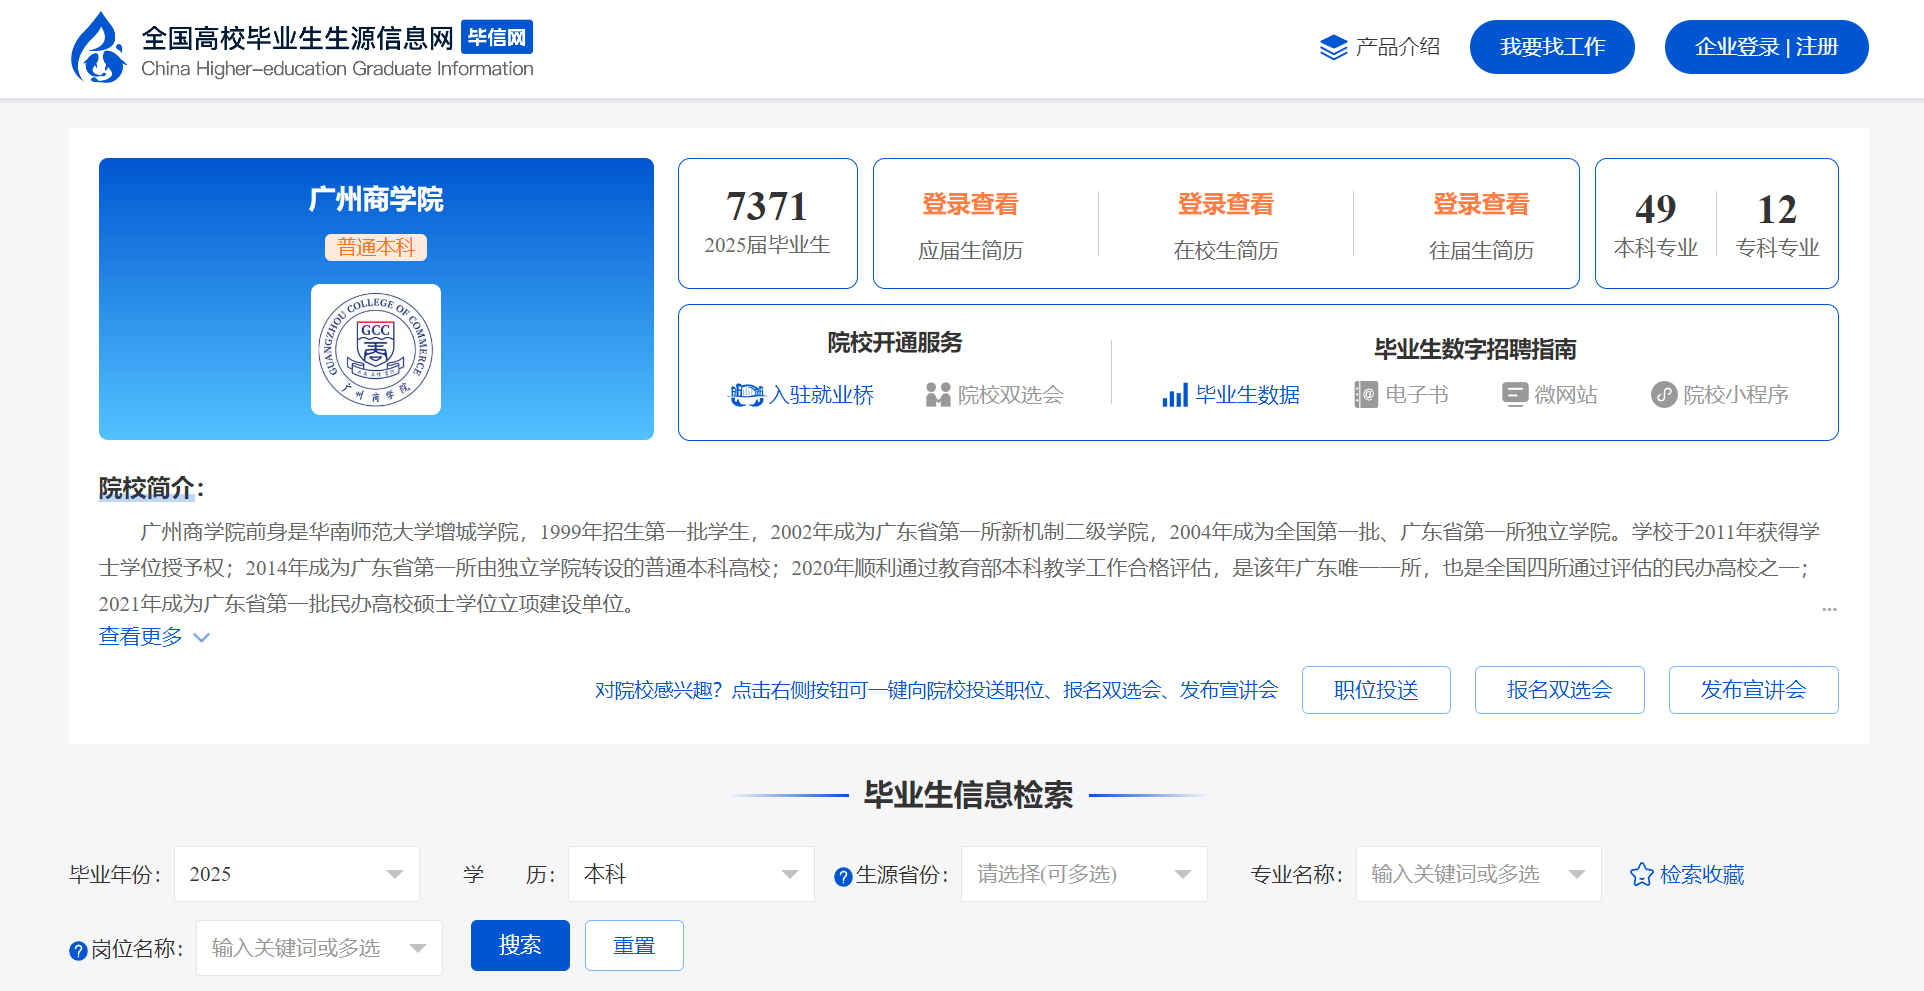The height and width of the screenshot is (991, 1924).
Task: Click the 12 专科专业 count
Action: pyautogui.click(x=1777, y=209)
